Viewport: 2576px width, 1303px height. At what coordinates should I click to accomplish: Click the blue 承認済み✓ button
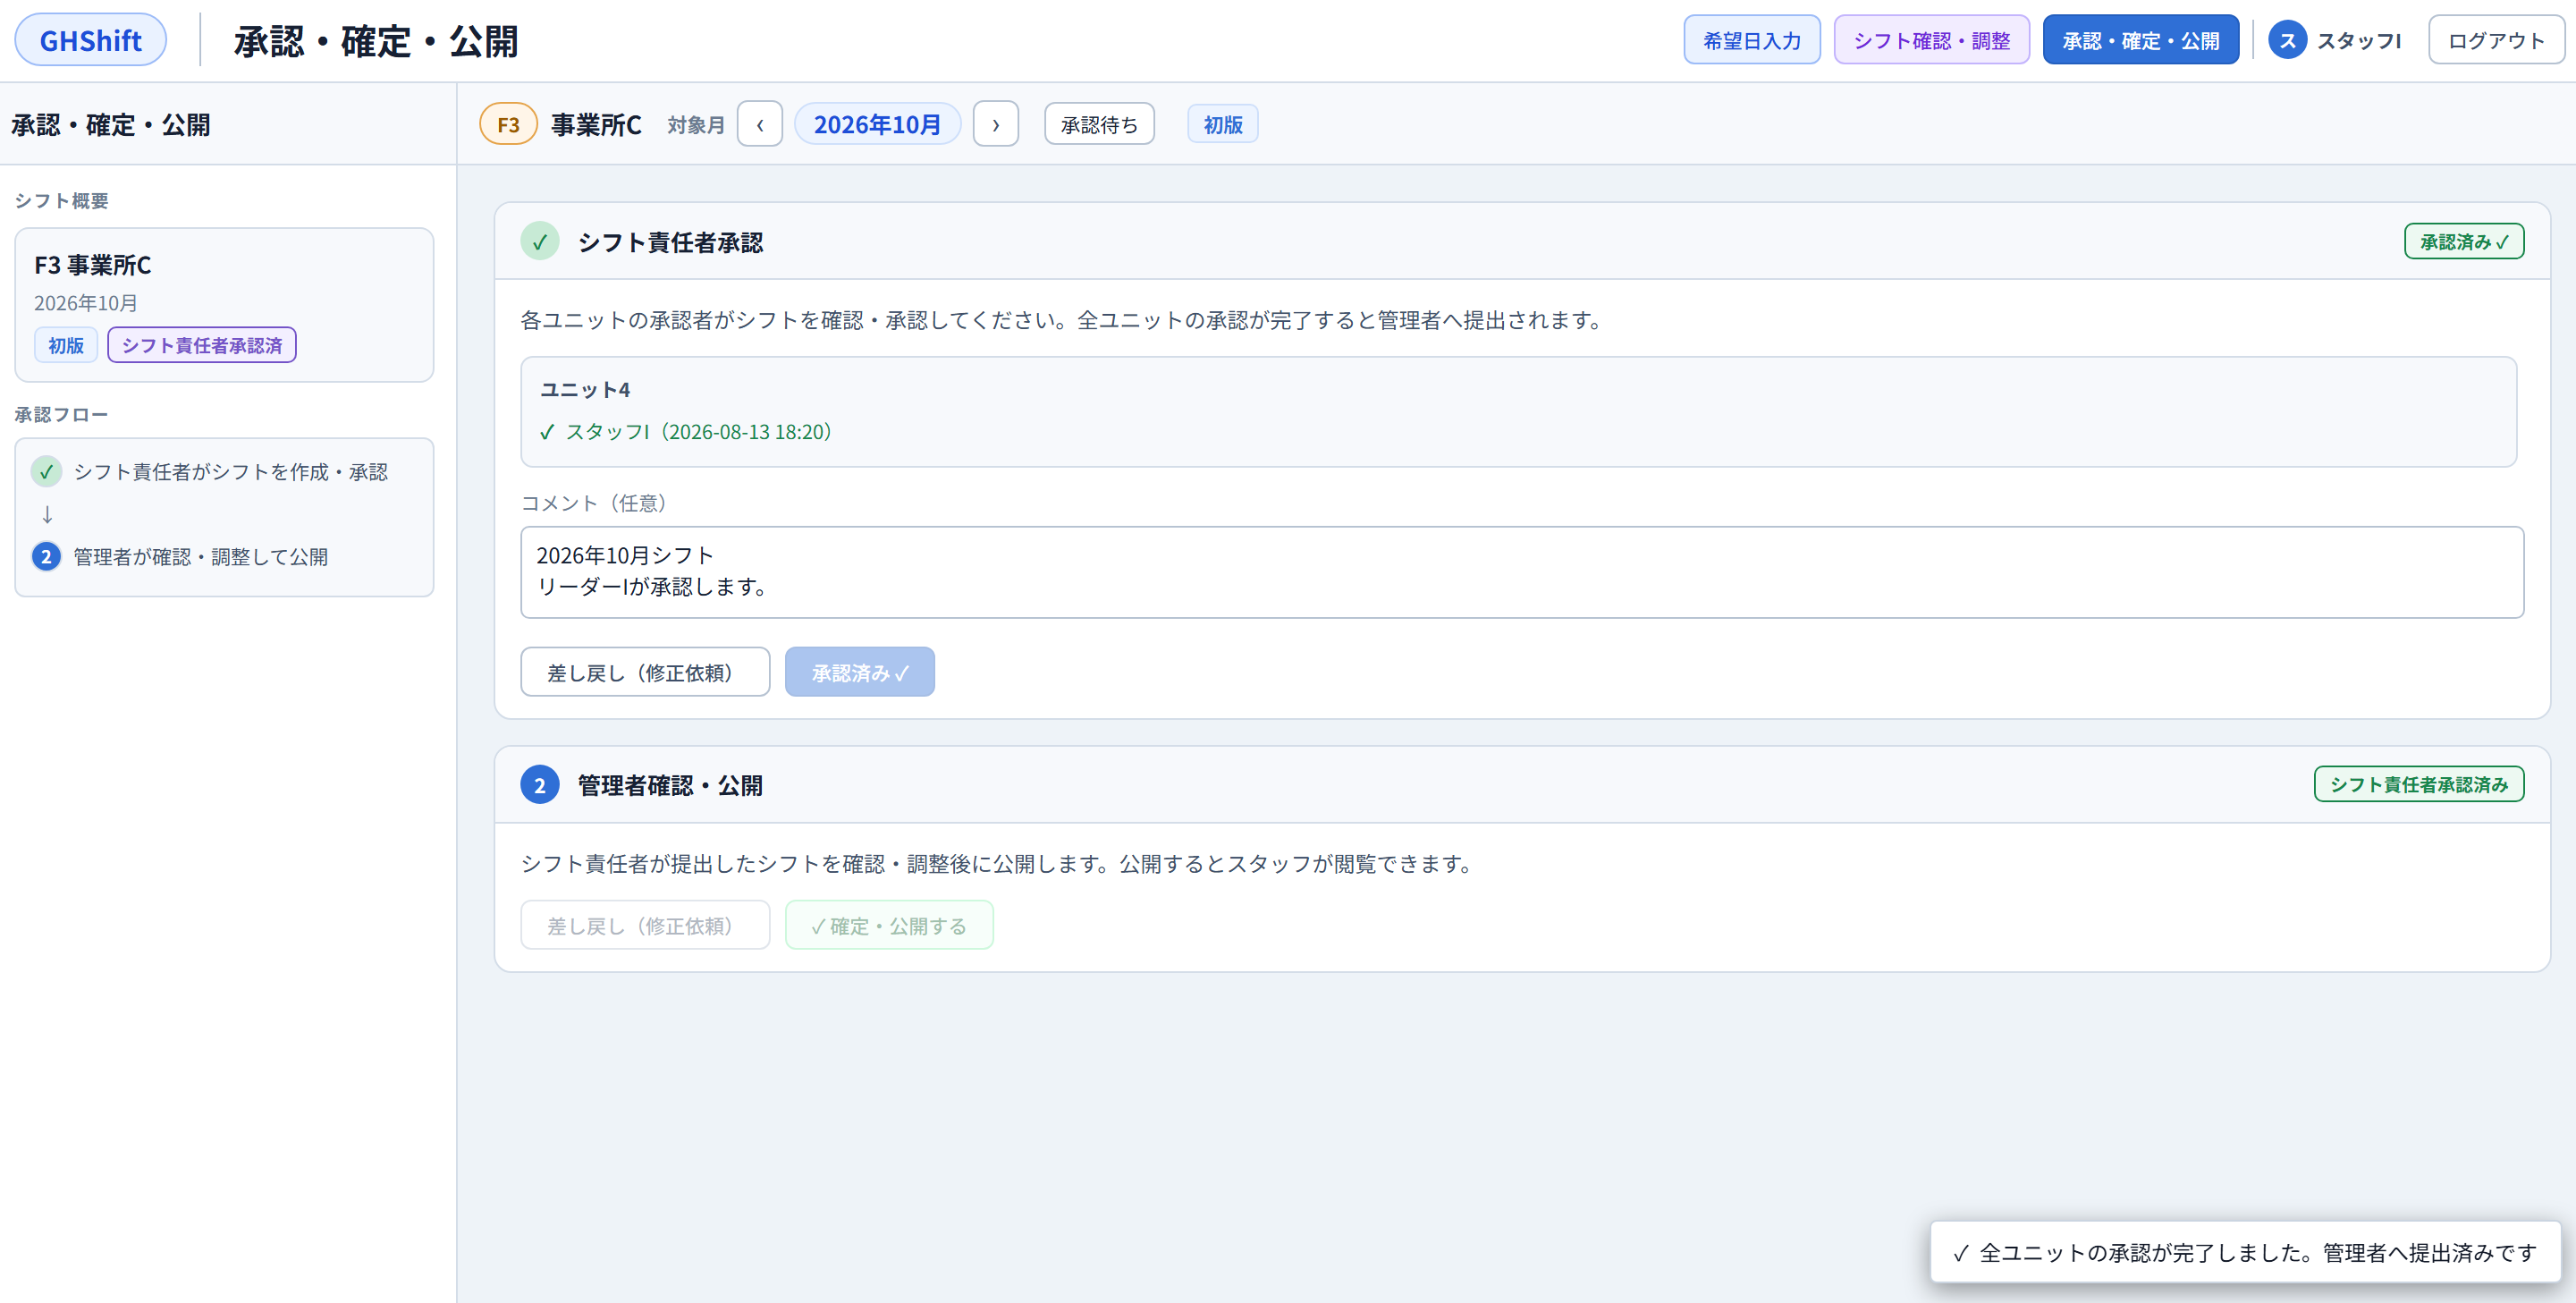click(859, 672)
